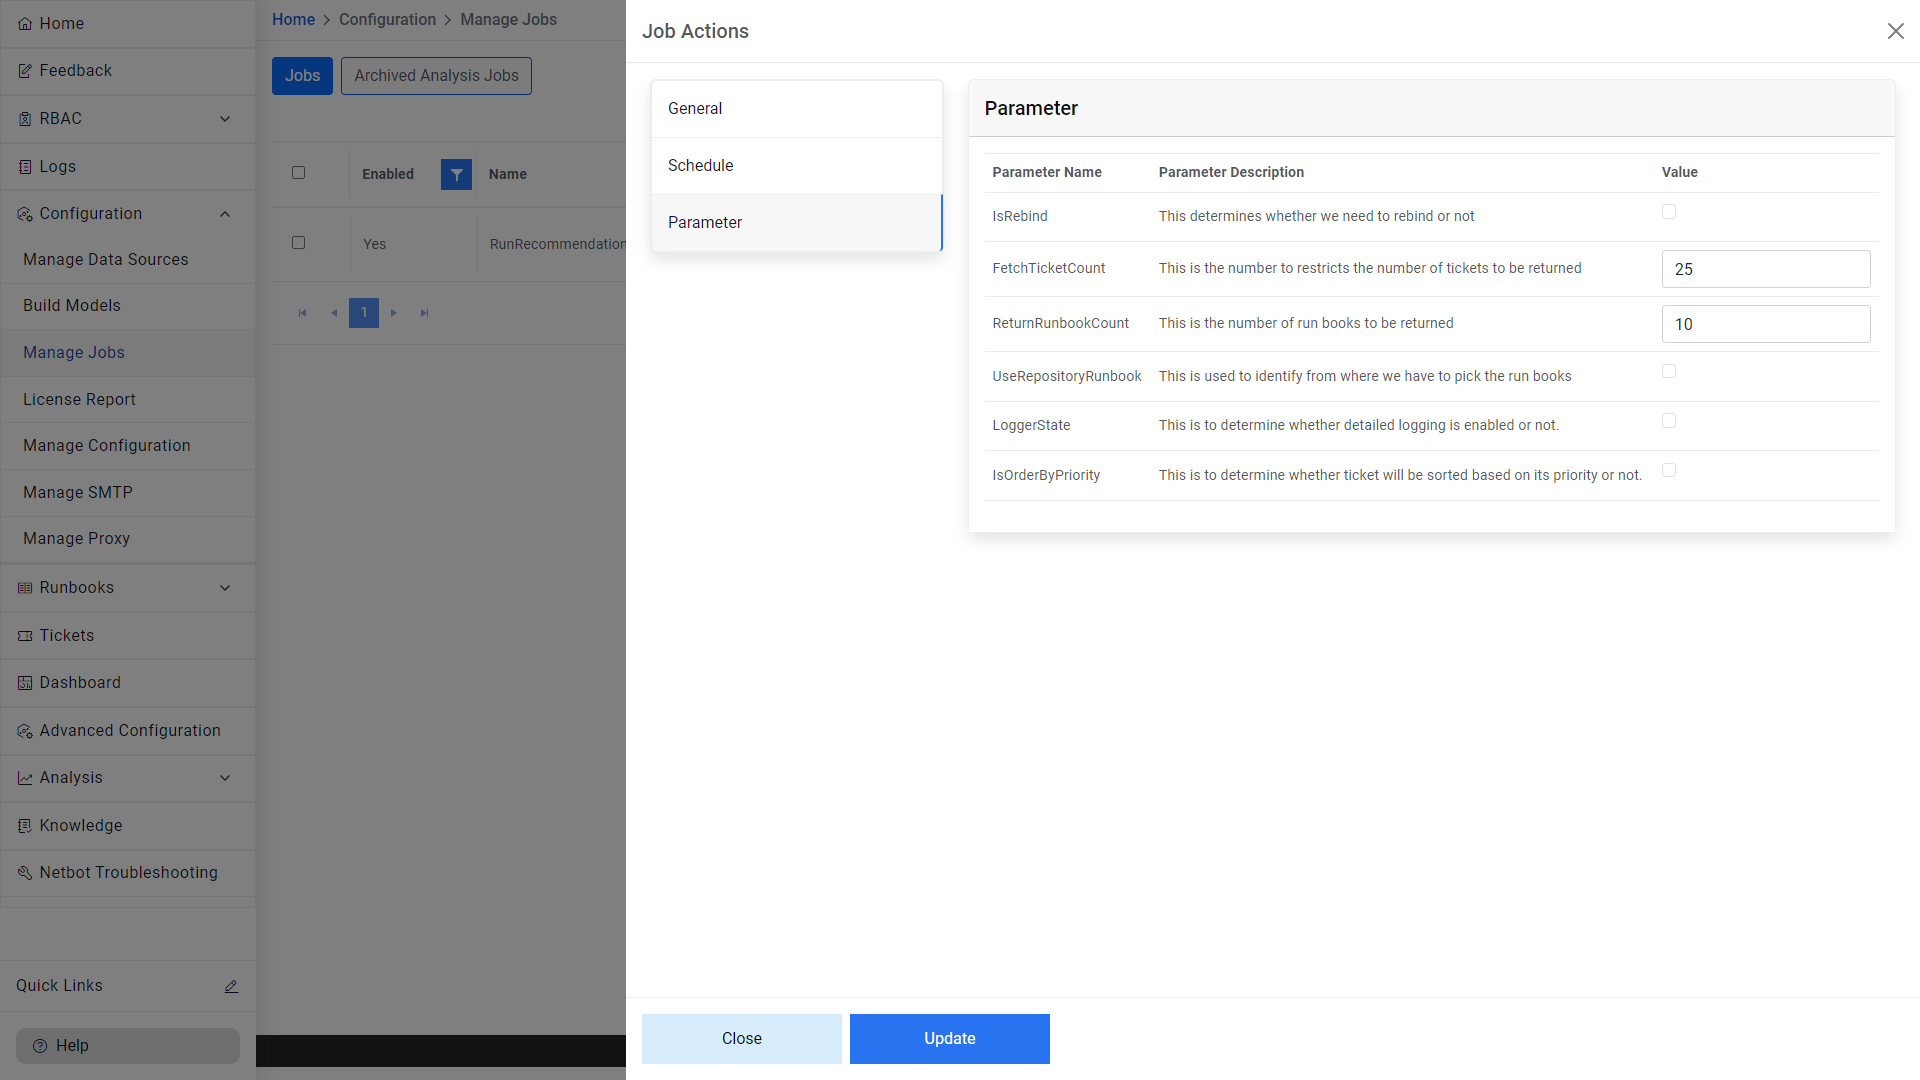Image resolution: width=1920 pixels, height=1080 pixels.
Task: Click the Netbot Troubleshooting icon
Action: (x=25, y=873)
